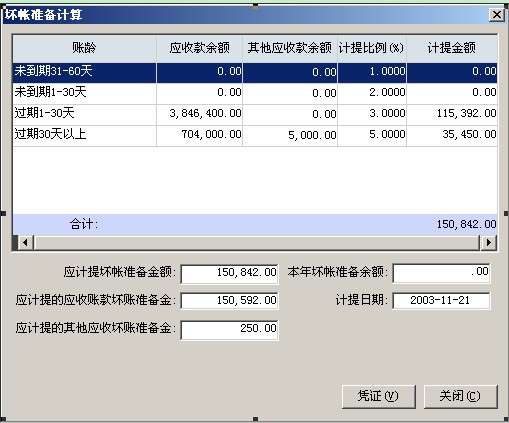Click the 凭证(V) voucher button
This screenshot has height=423, width=509.
tap(378, 396)
